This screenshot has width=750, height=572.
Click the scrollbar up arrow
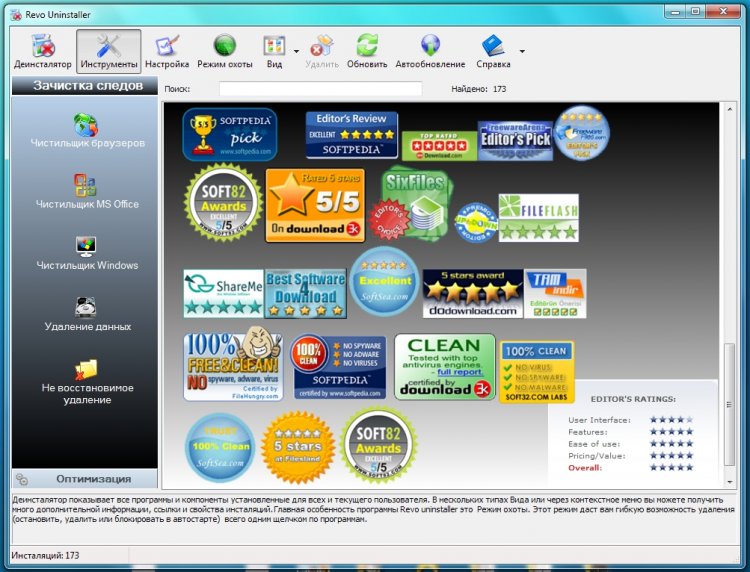pos(729,110)
